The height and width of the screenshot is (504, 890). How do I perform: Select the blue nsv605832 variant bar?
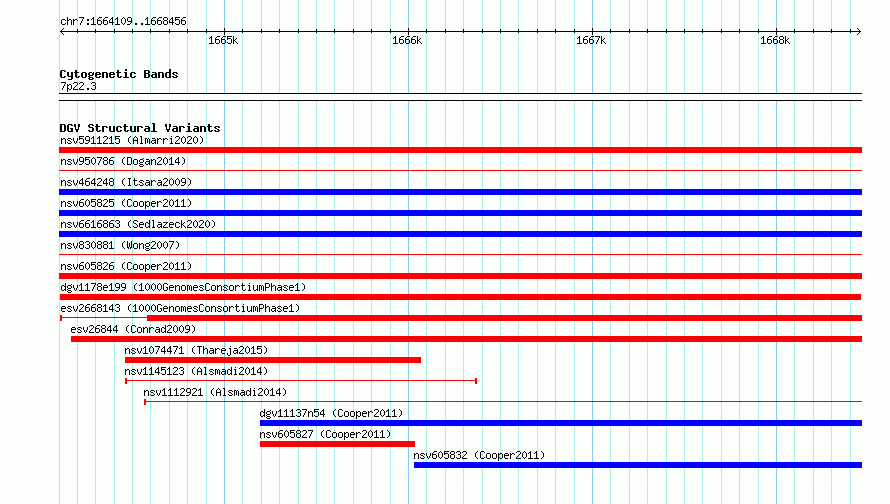tap(638, 465)
